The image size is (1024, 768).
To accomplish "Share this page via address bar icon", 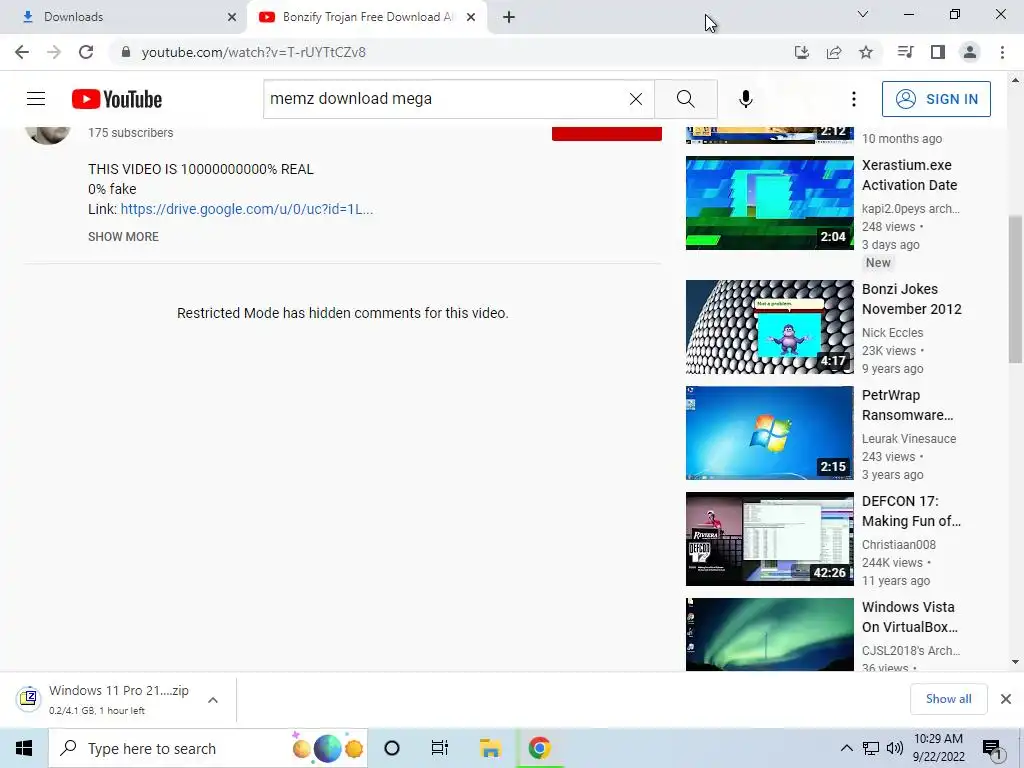I will click(x=834, y=52).
